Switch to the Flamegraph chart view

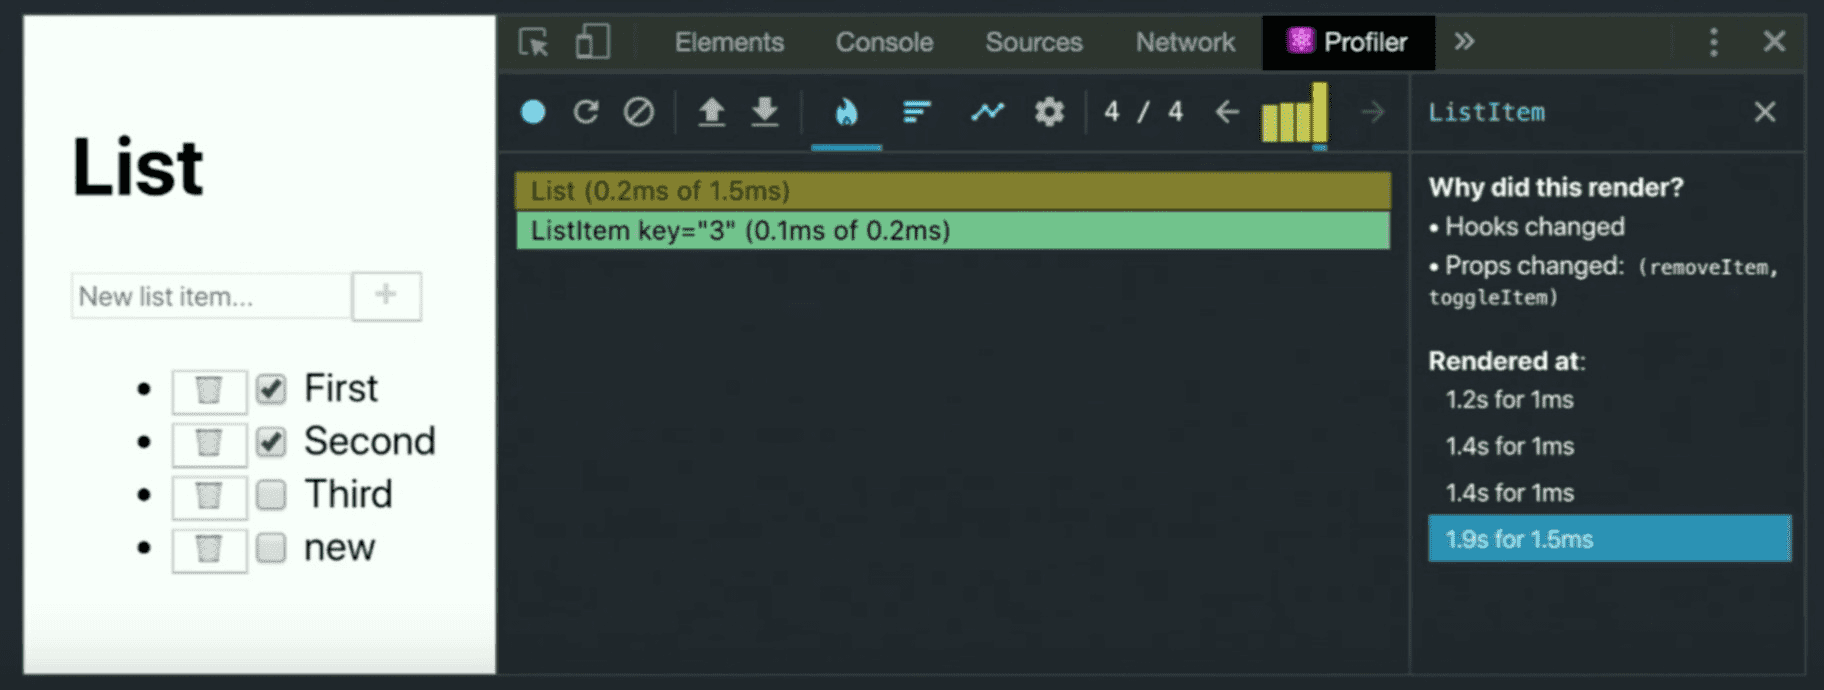846,112
